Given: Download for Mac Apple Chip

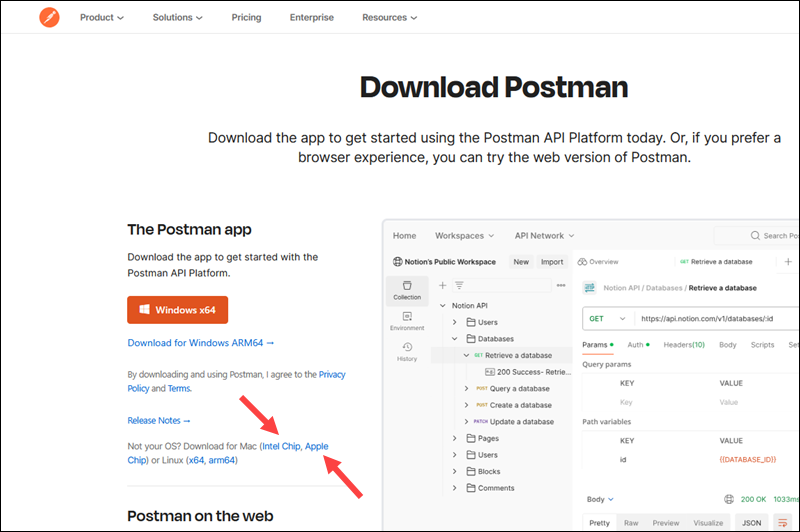Looking at the screenshot, I should [x=316, y=446].
